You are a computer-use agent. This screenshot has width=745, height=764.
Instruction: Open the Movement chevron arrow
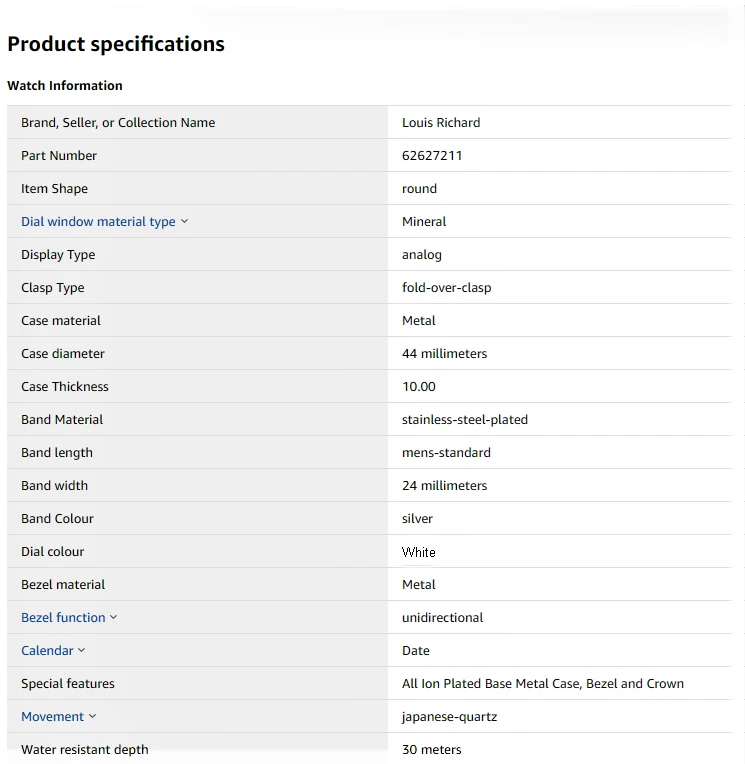pos(92,717)
